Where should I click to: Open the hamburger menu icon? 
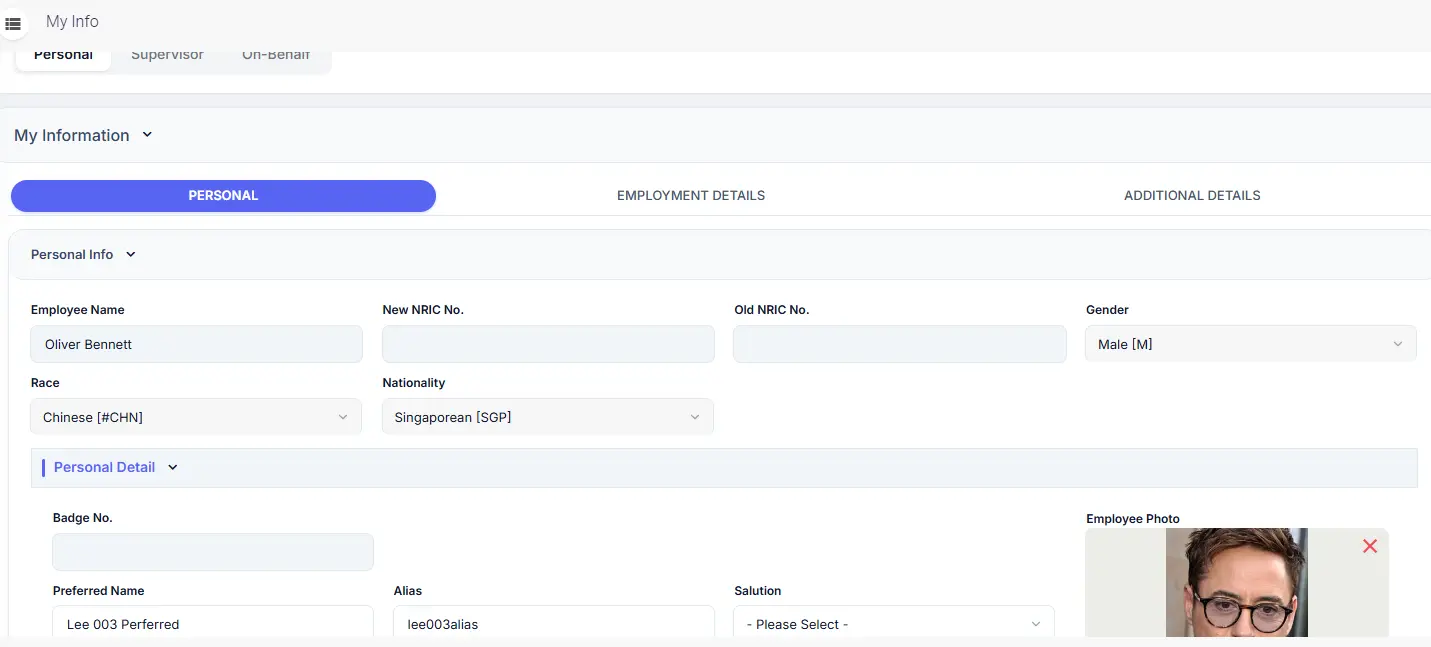point(13,22)
